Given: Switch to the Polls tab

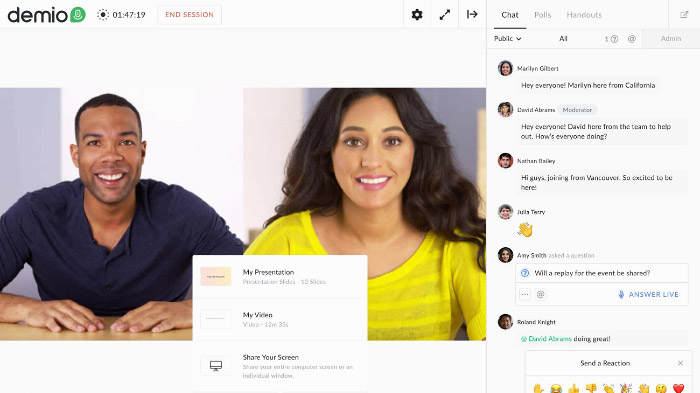Looking at the screenshot, I should 542,15.
